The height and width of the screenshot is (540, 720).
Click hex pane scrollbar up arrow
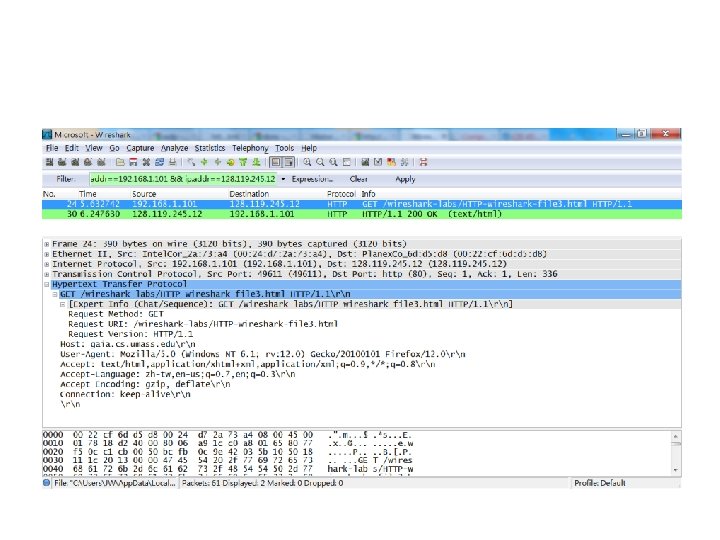(676, 436)
